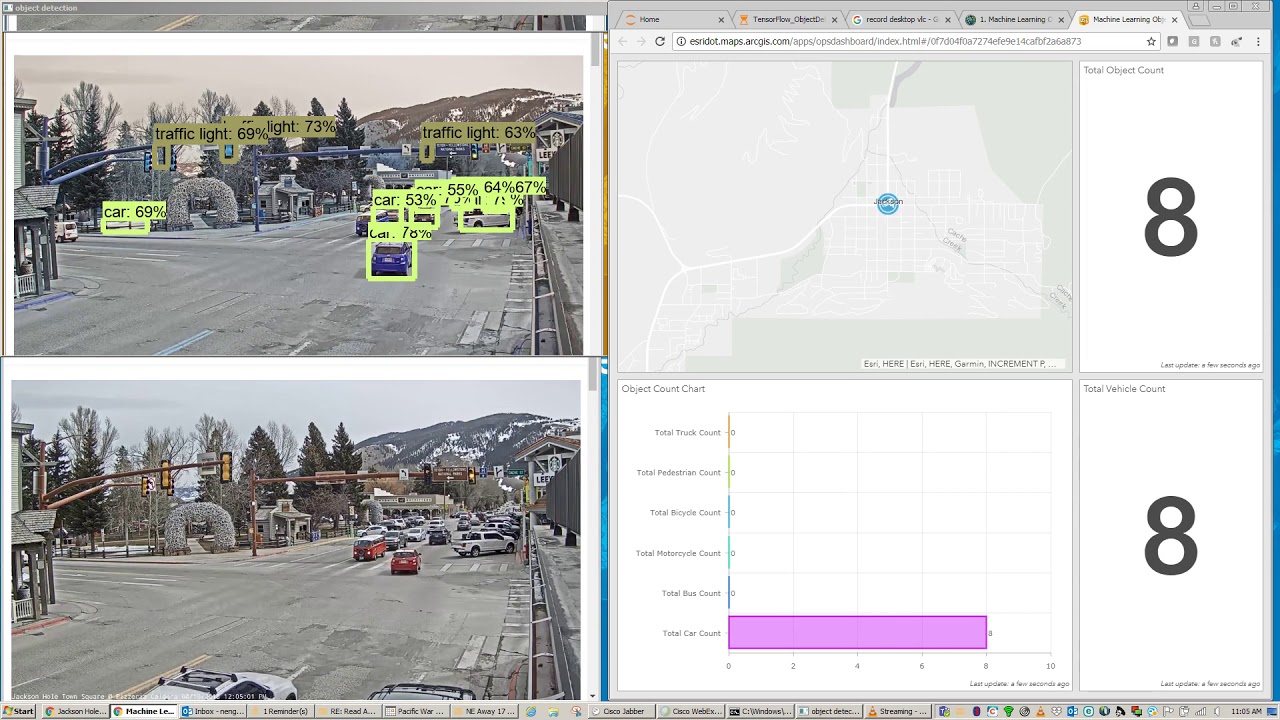
Task: Click the Teams tray icon
Action: 945,711
